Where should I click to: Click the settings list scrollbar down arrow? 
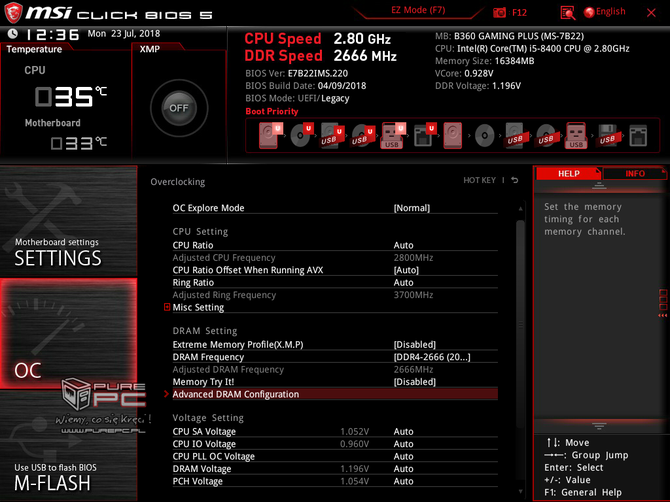[520, 491]
